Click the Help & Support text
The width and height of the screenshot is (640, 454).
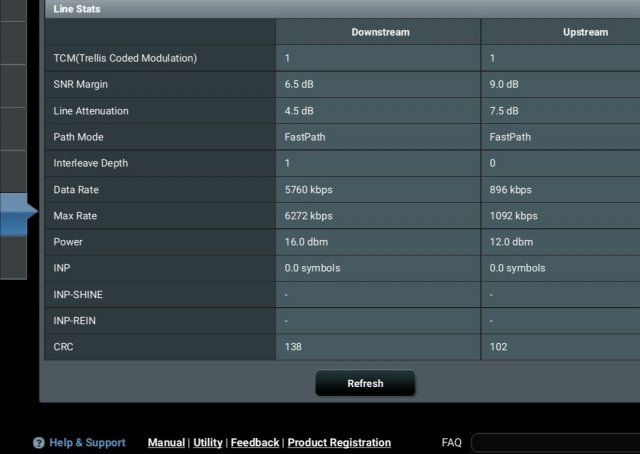[87, 443]
